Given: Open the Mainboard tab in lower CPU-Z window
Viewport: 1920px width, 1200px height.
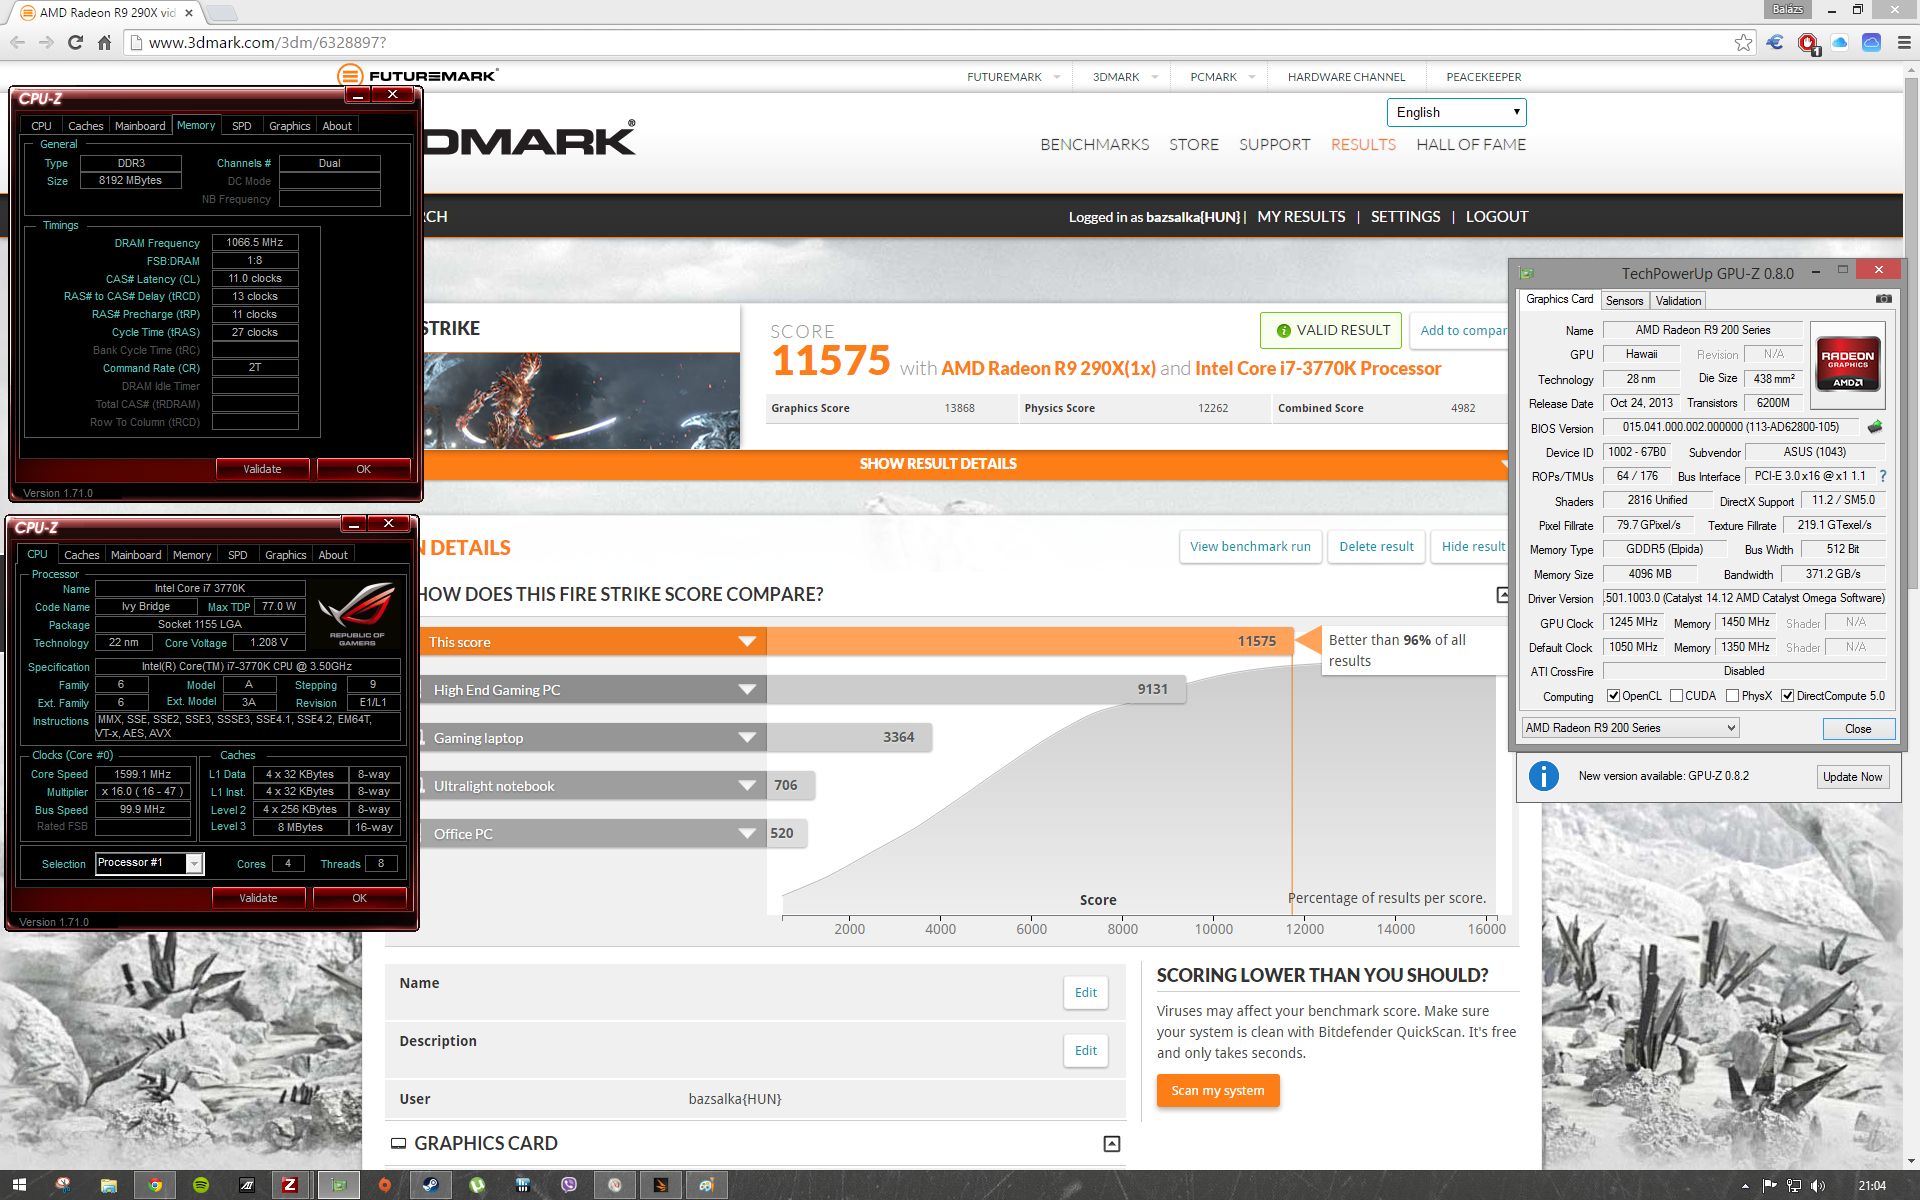Looking at the screenshot, I should pos(136,555).
